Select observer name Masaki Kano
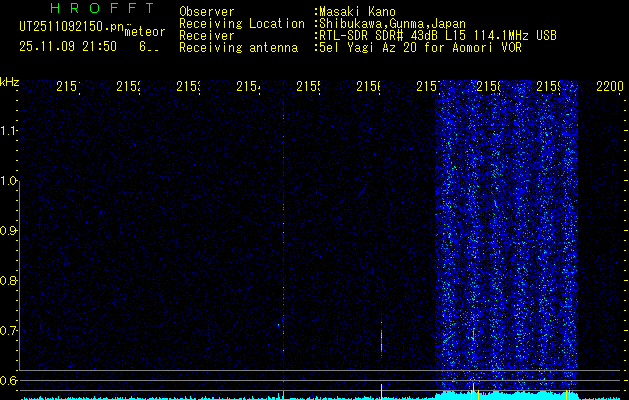 click(x=357, y=12)
